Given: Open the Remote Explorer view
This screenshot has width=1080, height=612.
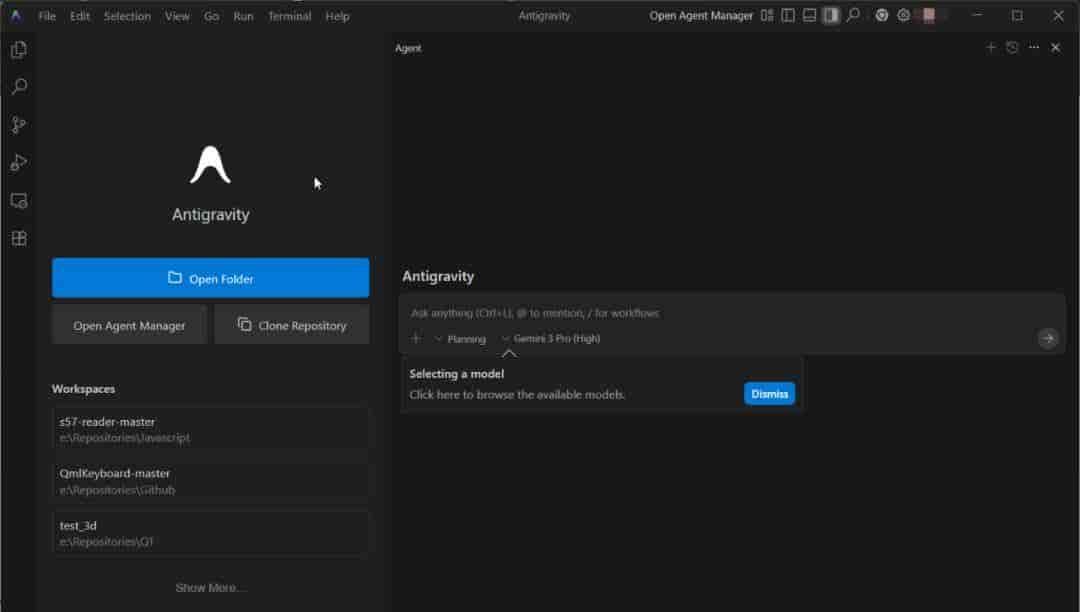Looking at the screenshot, I should pyautogui.click(x=19, y=200).
